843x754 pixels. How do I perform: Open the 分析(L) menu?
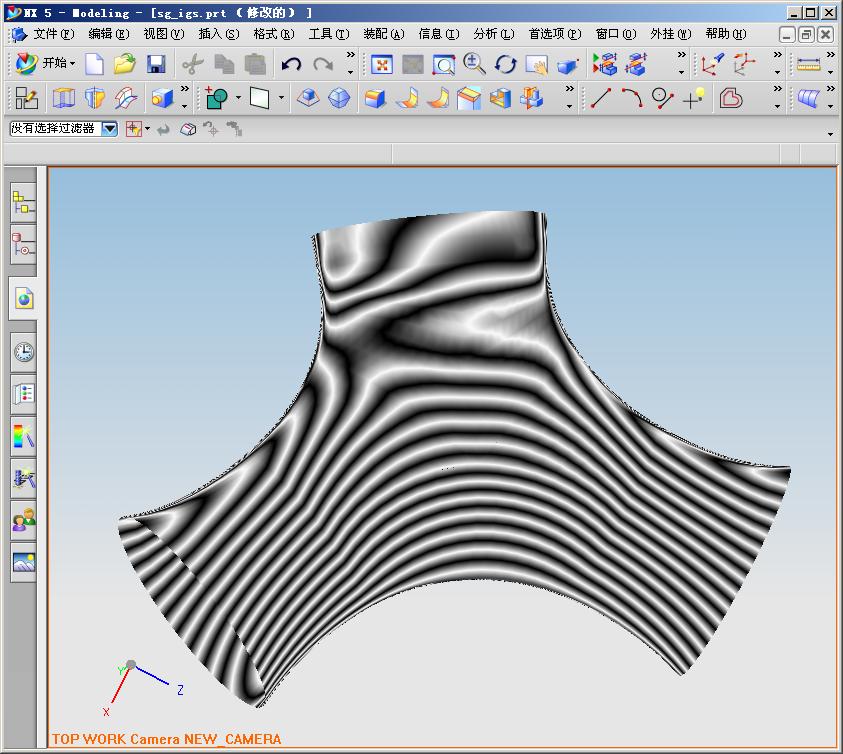coord(494,34)
